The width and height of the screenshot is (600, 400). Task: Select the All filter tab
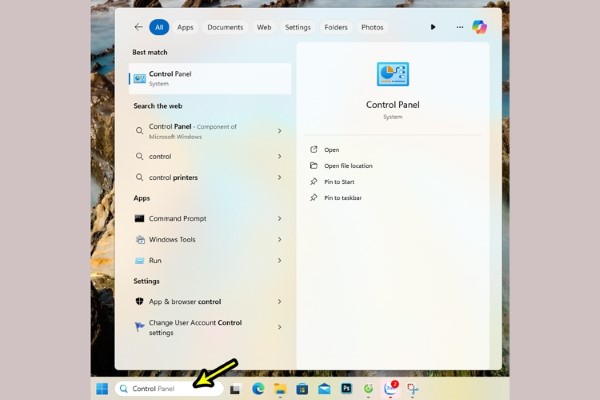(x=159, y=27)
